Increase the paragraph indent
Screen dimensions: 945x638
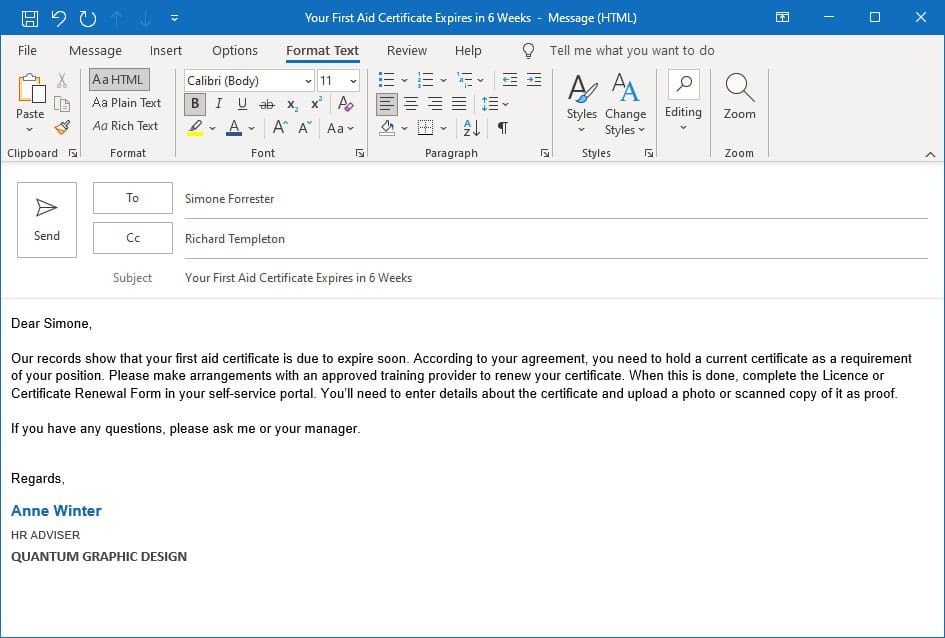click(x=534, y=80)
